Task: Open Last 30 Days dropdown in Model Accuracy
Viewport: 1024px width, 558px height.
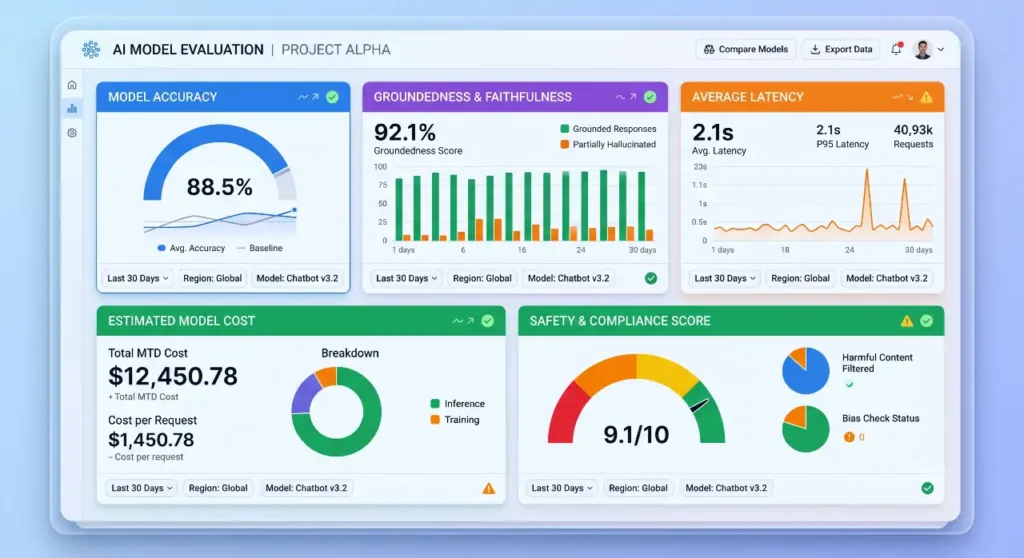Action: (138, 278)
